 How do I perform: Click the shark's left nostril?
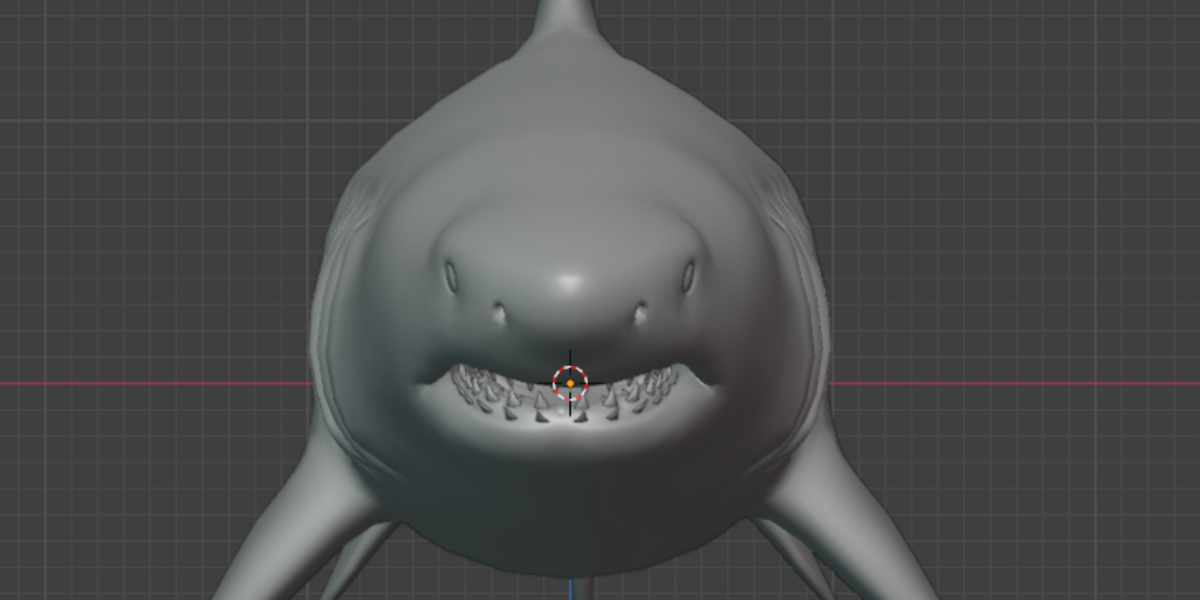click(500, 312)
